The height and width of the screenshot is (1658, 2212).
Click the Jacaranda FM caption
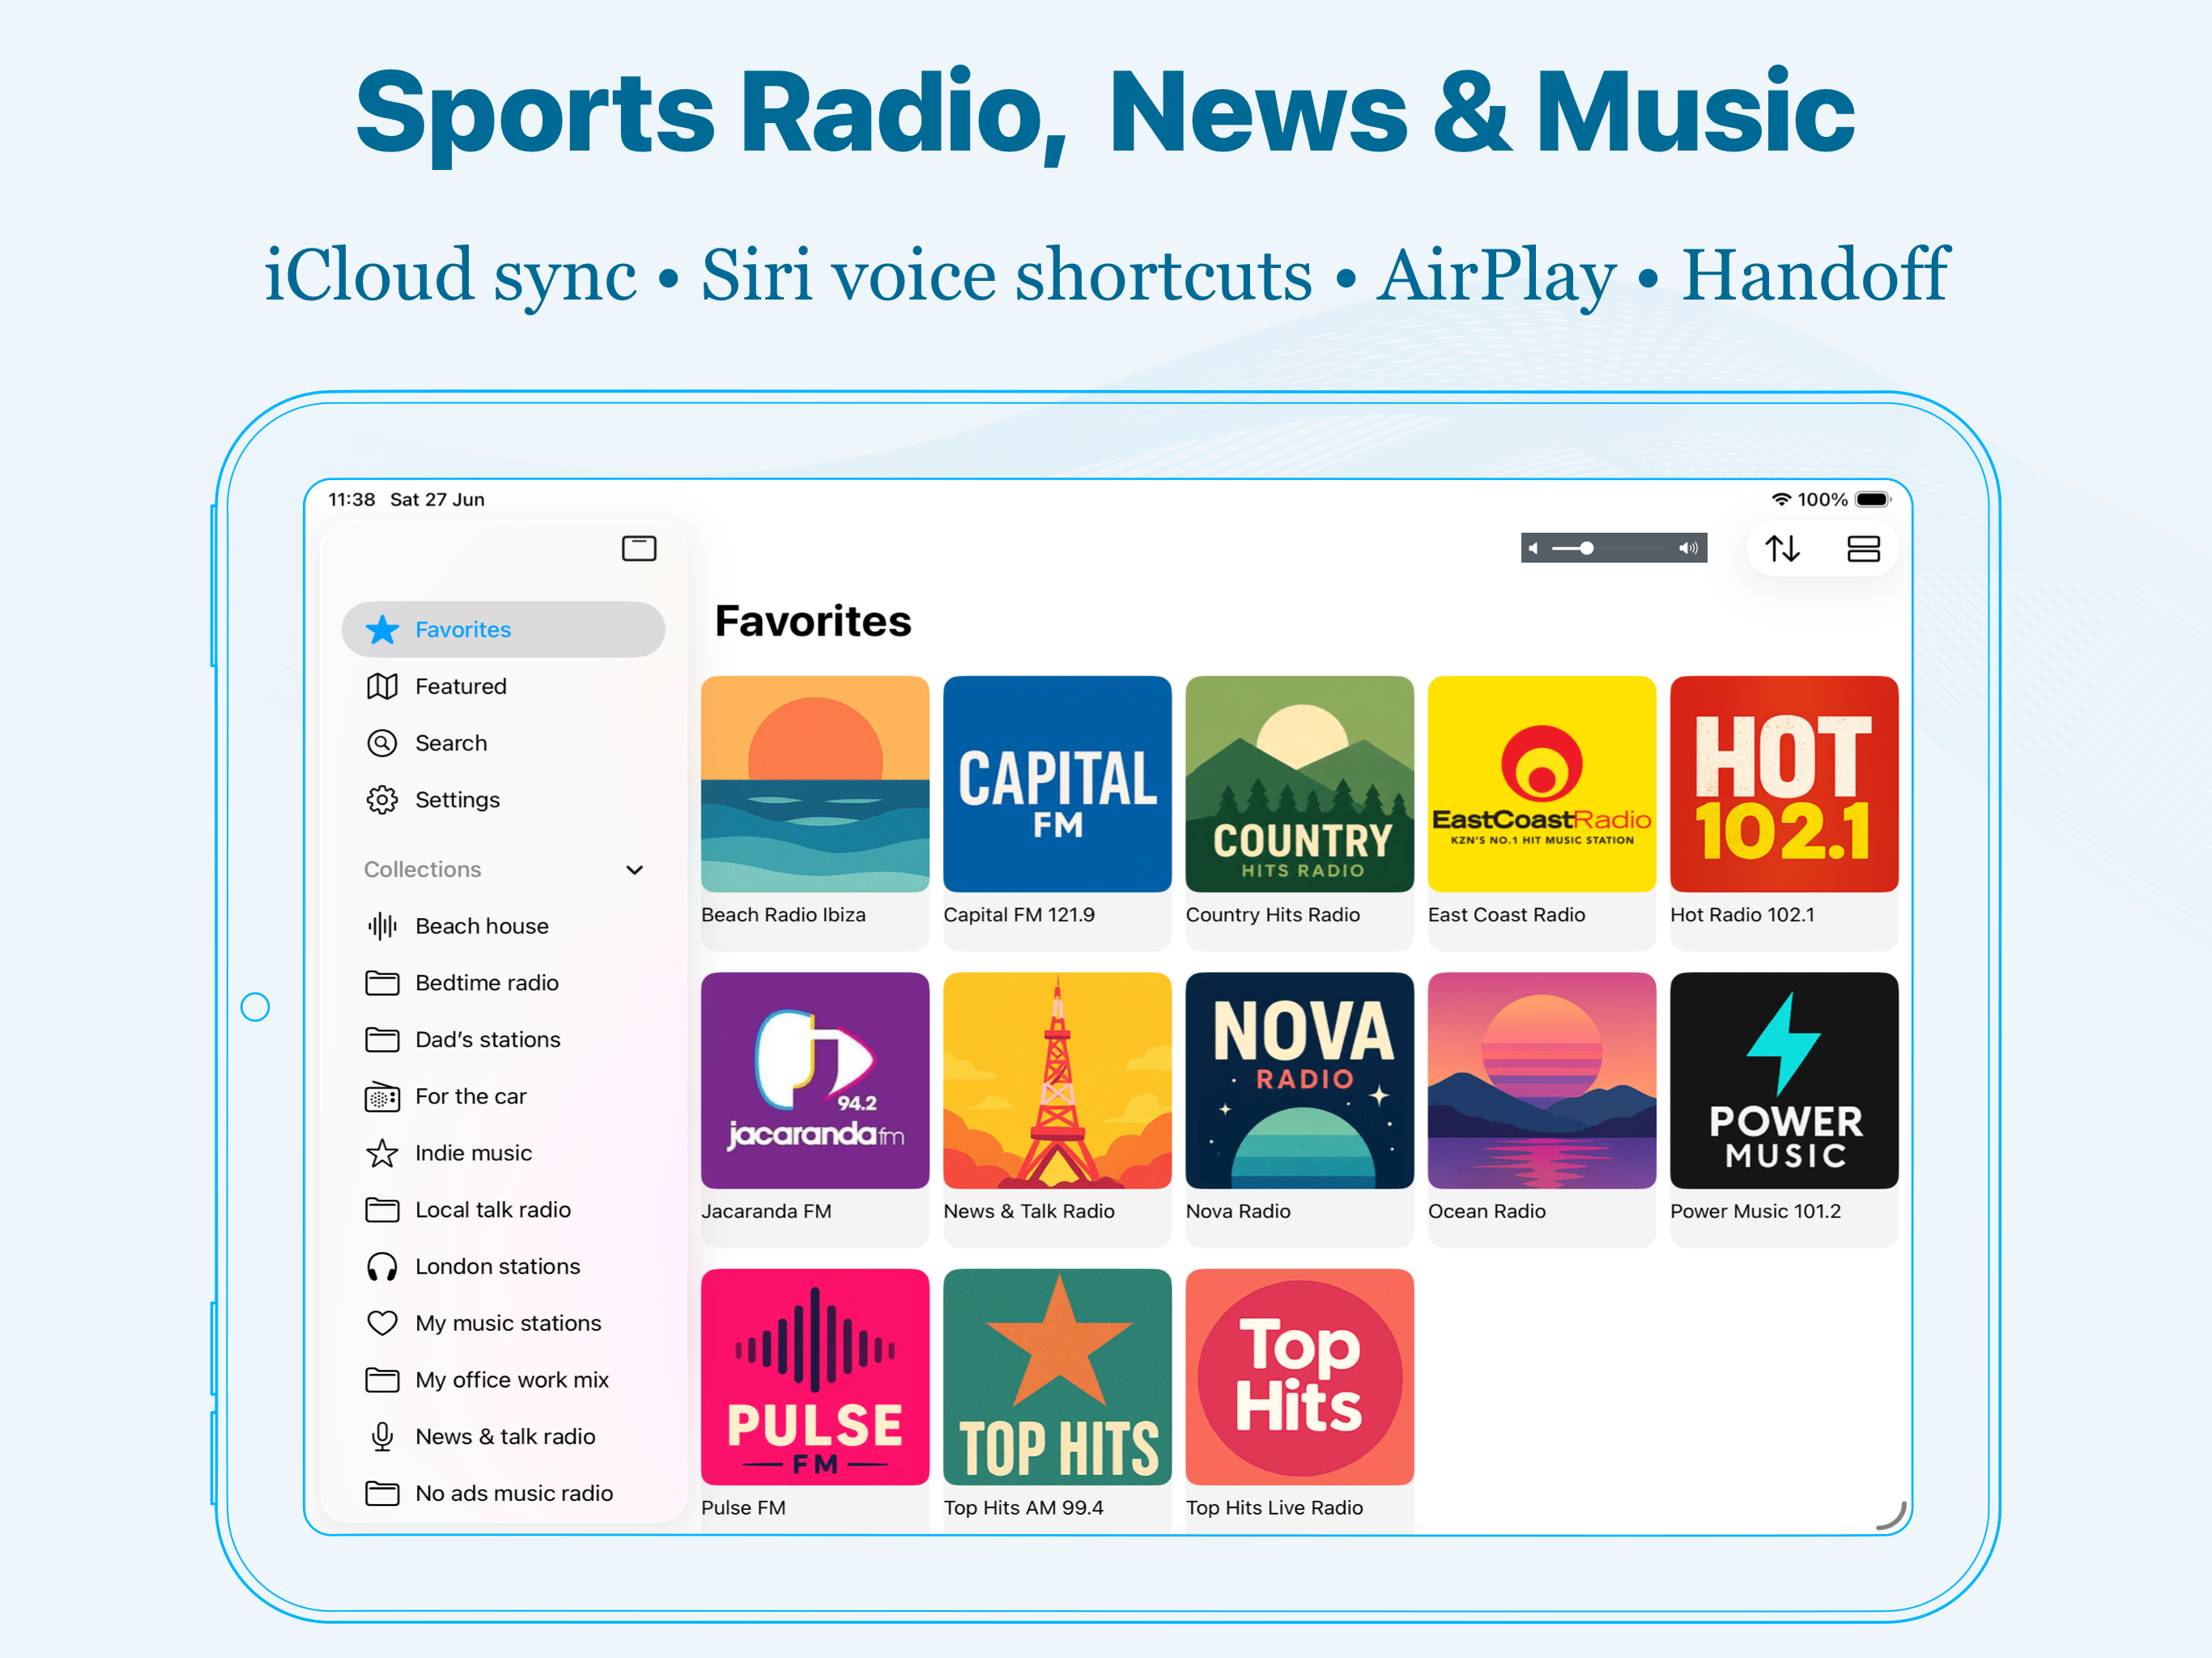pos(766,1211)
